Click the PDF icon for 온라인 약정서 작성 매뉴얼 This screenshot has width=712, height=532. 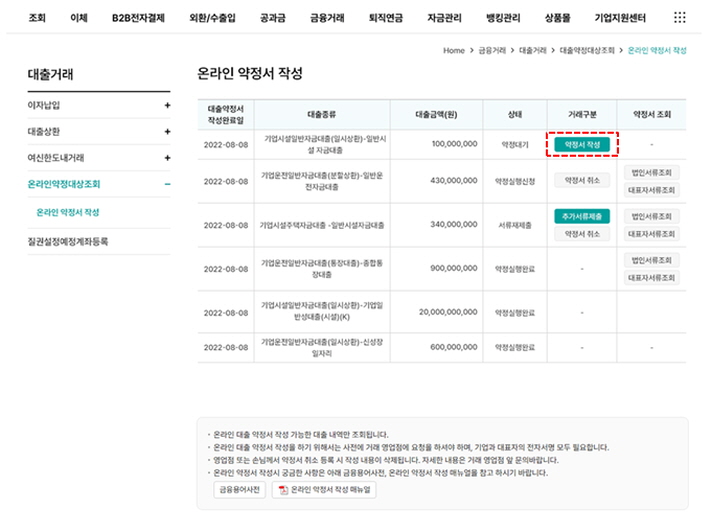283,490
